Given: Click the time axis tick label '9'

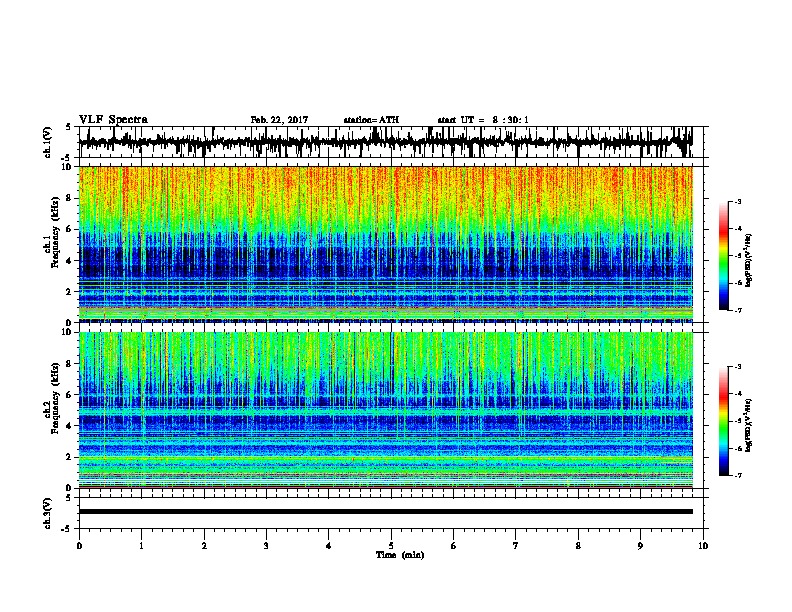Looking at the screenshot, I should pos(640,545).
